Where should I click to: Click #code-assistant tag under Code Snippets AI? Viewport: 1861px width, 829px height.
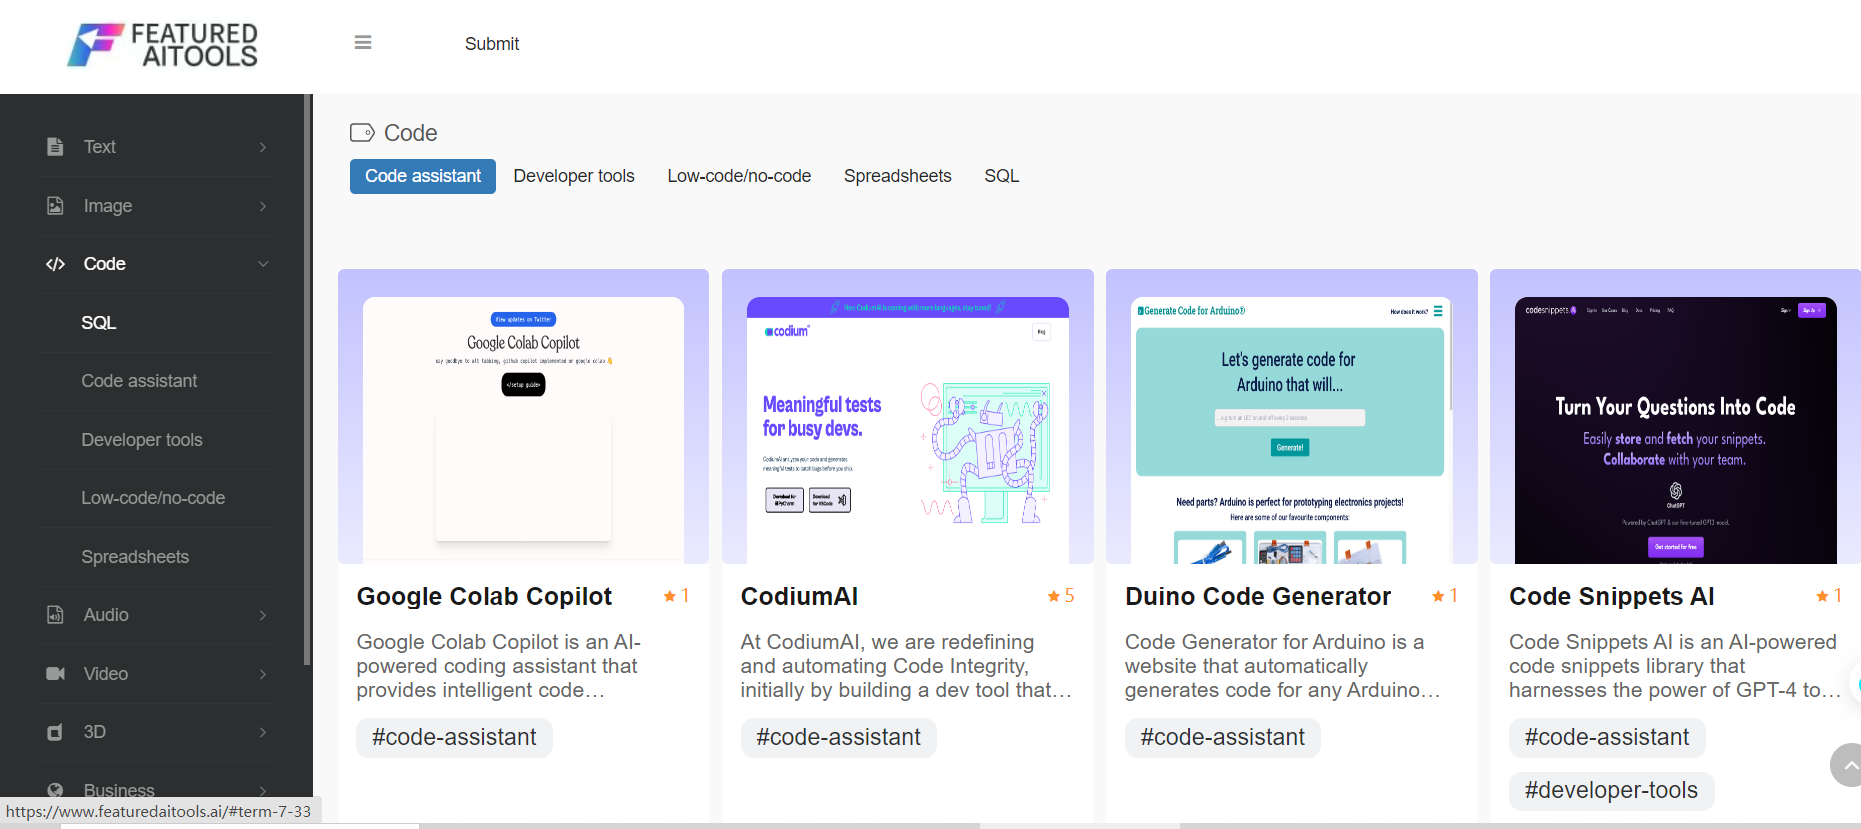(1606, 737)
